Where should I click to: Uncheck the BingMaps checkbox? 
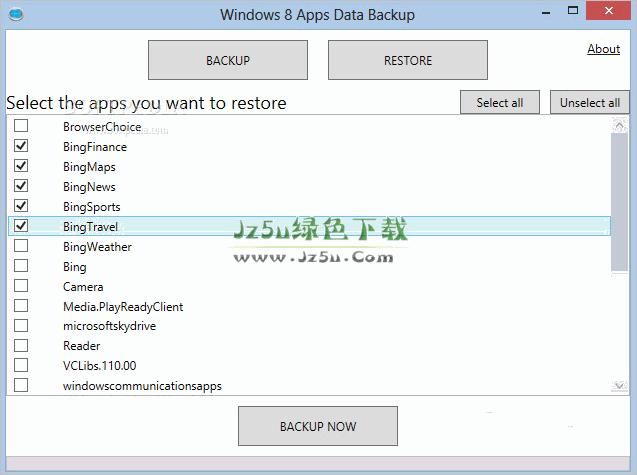(21, 166)
